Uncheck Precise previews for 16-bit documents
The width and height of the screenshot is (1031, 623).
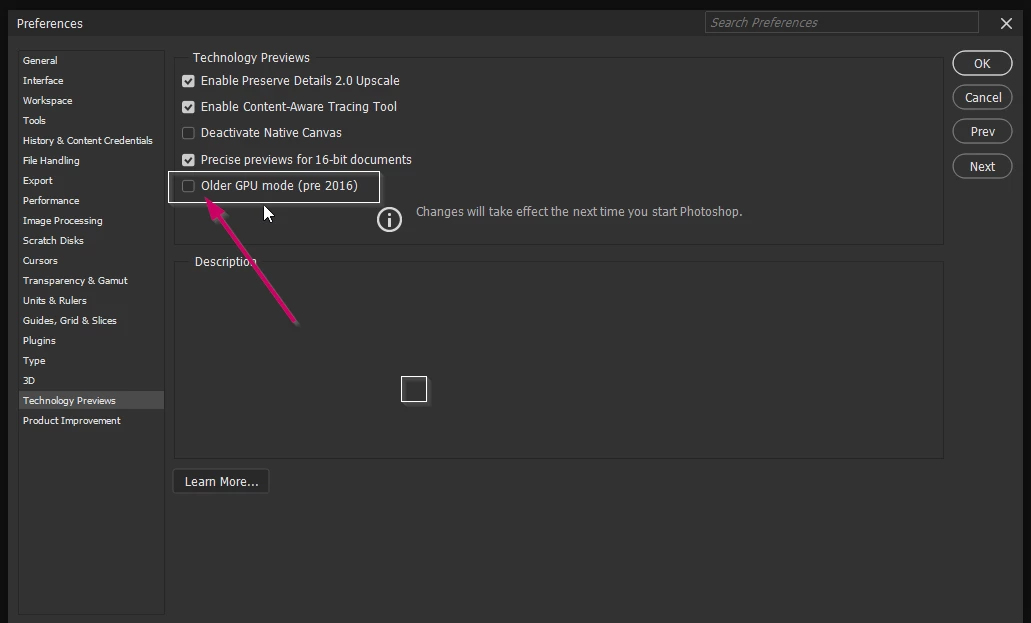[188, 160]
